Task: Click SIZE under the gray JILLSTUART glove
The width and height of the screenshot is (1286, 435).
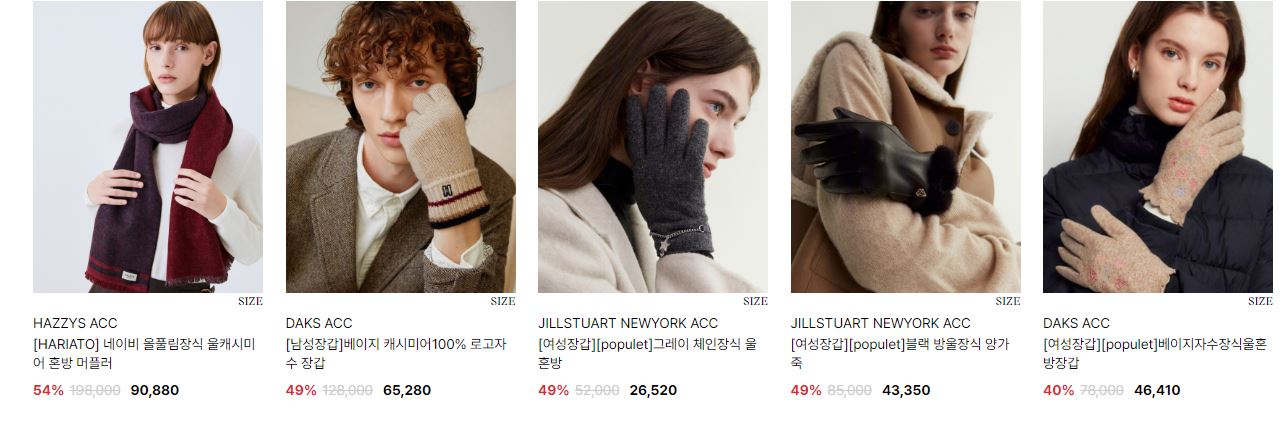Action: (755, 301)
